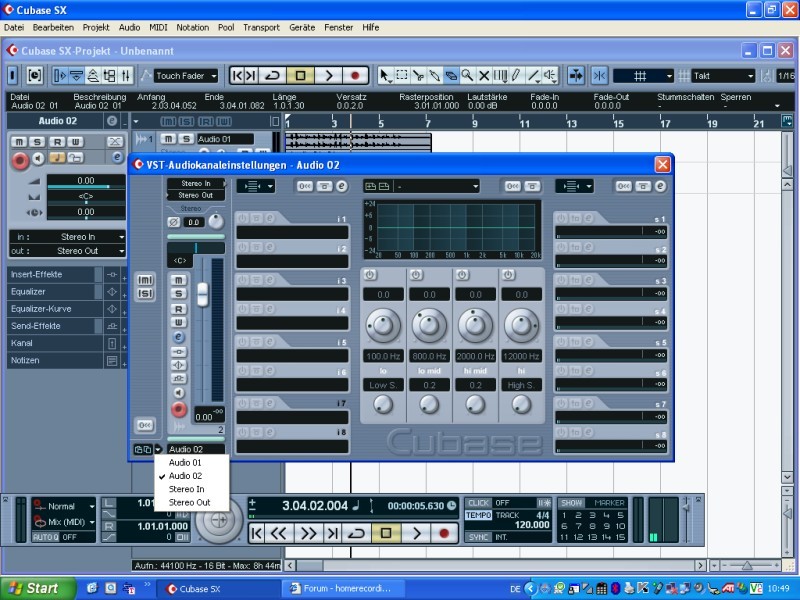Click the blue 'e' edit button in the channel strip

point(179,337)
